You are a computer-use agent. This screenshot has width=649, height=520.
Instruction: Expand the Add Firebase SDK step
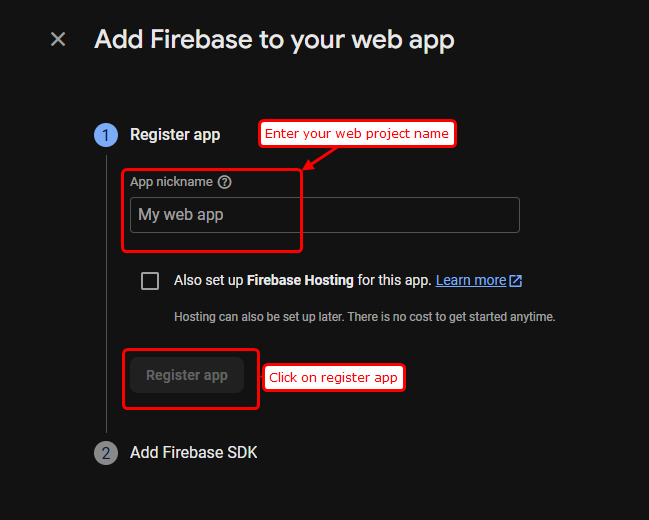click(x=193, y=453)
